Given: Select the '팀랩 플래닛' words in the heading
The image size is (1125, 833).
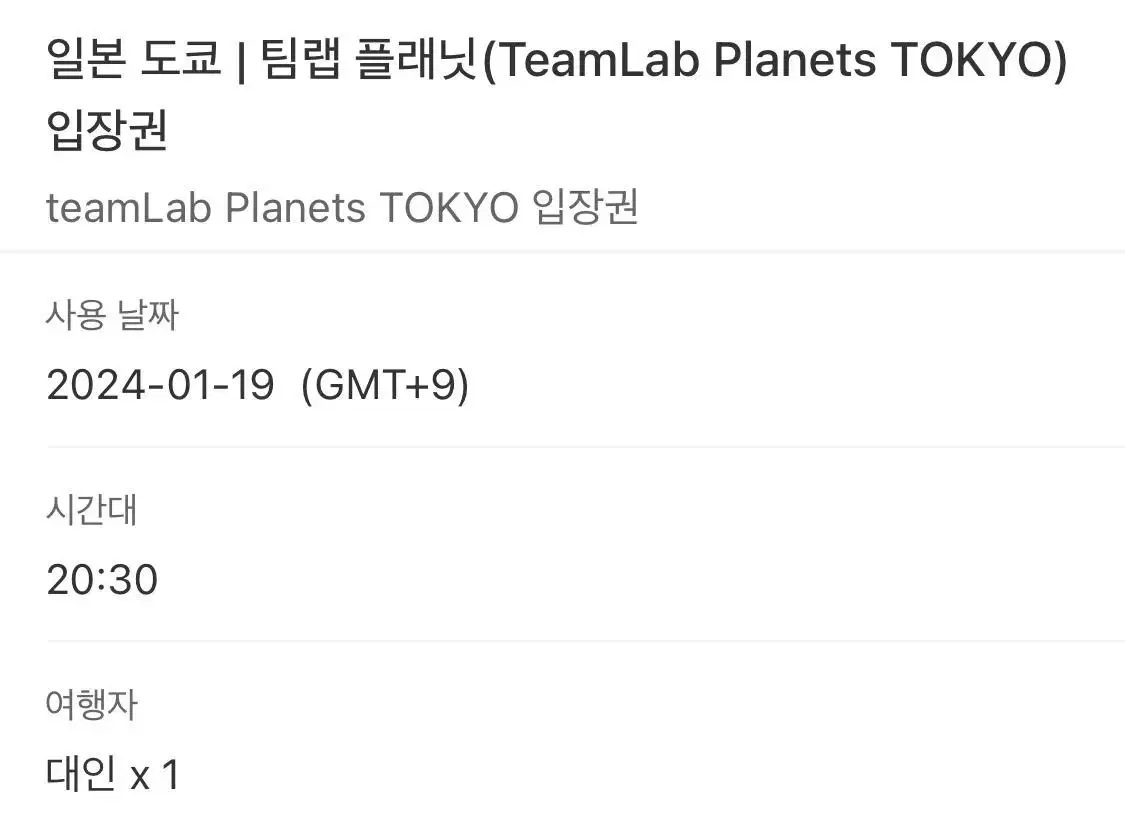Looking at the screenshot, I should point(367,58).
